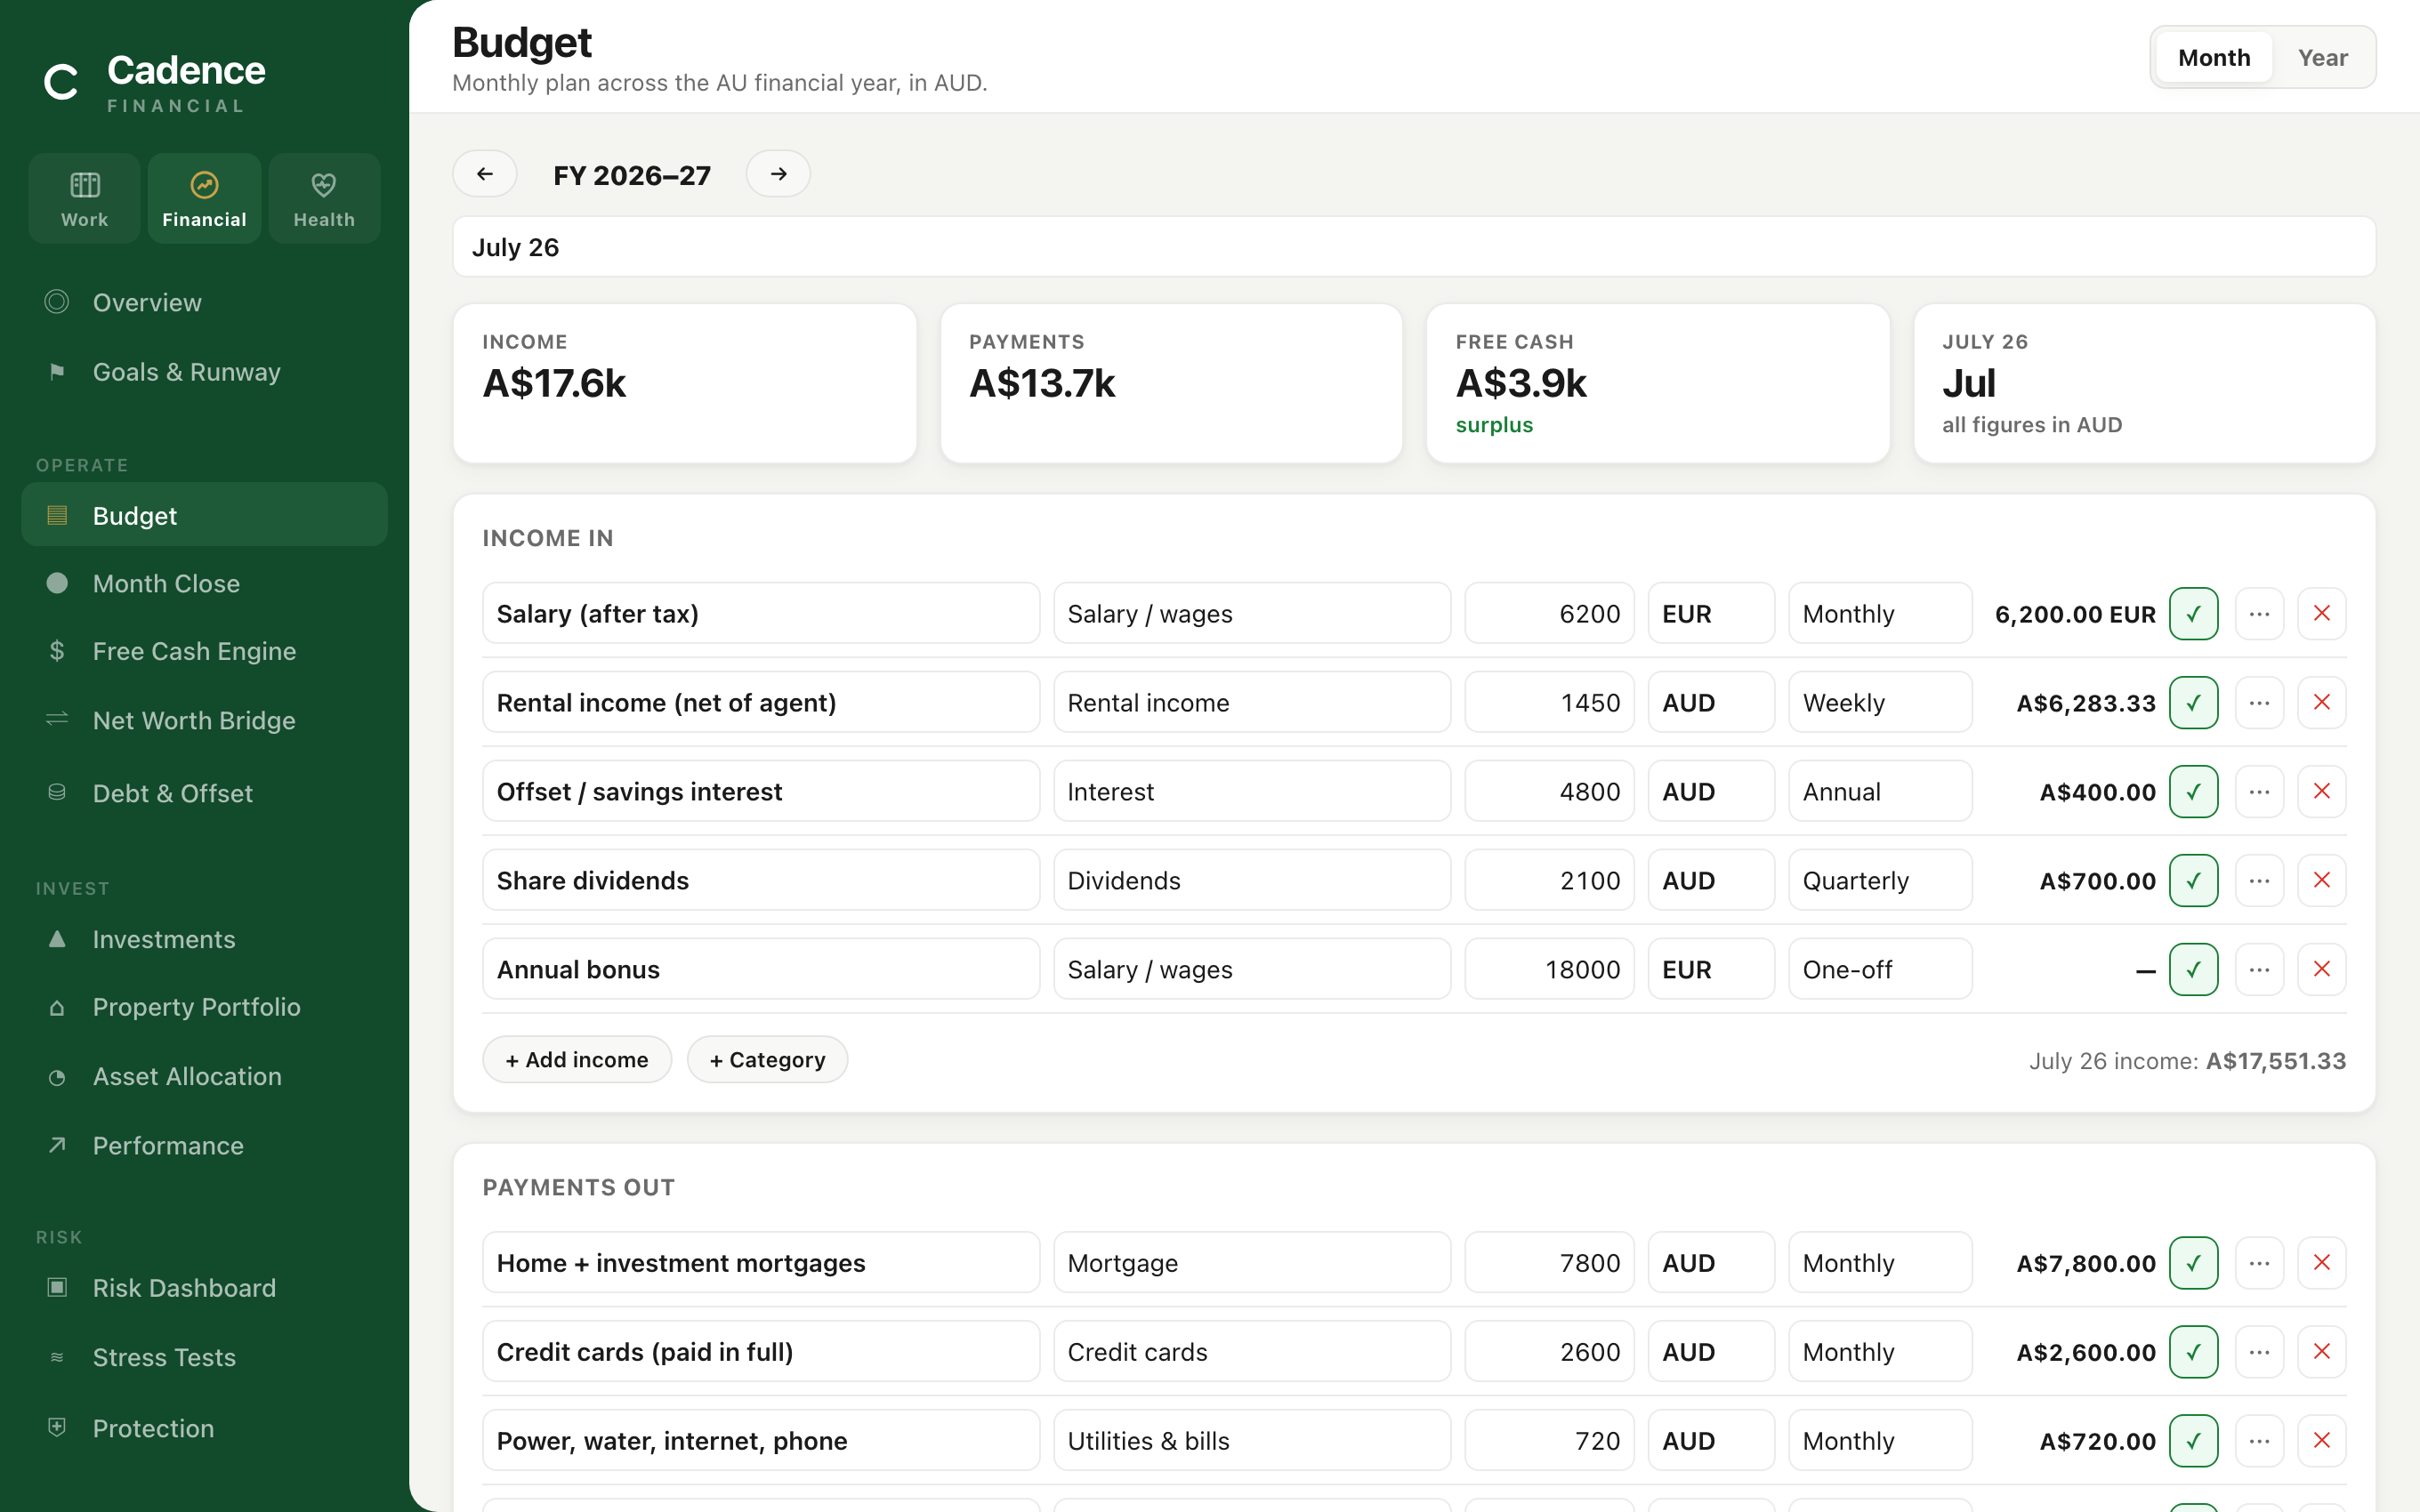The image size is (2420, 1512).
Task: Toggle checkmark on Credit cards (paid in full)
Action: (2194, 1351)
